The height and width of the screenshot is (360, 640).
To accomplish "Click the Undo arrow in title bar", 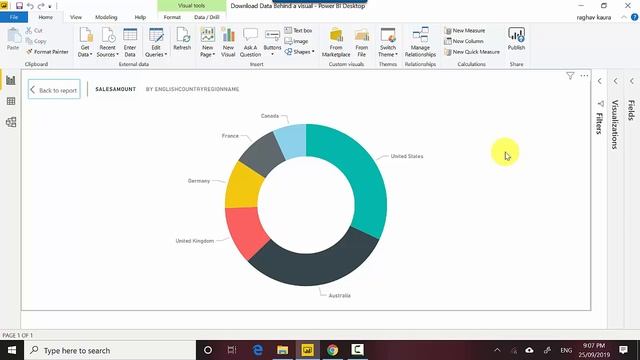I will tap(30, 6).
